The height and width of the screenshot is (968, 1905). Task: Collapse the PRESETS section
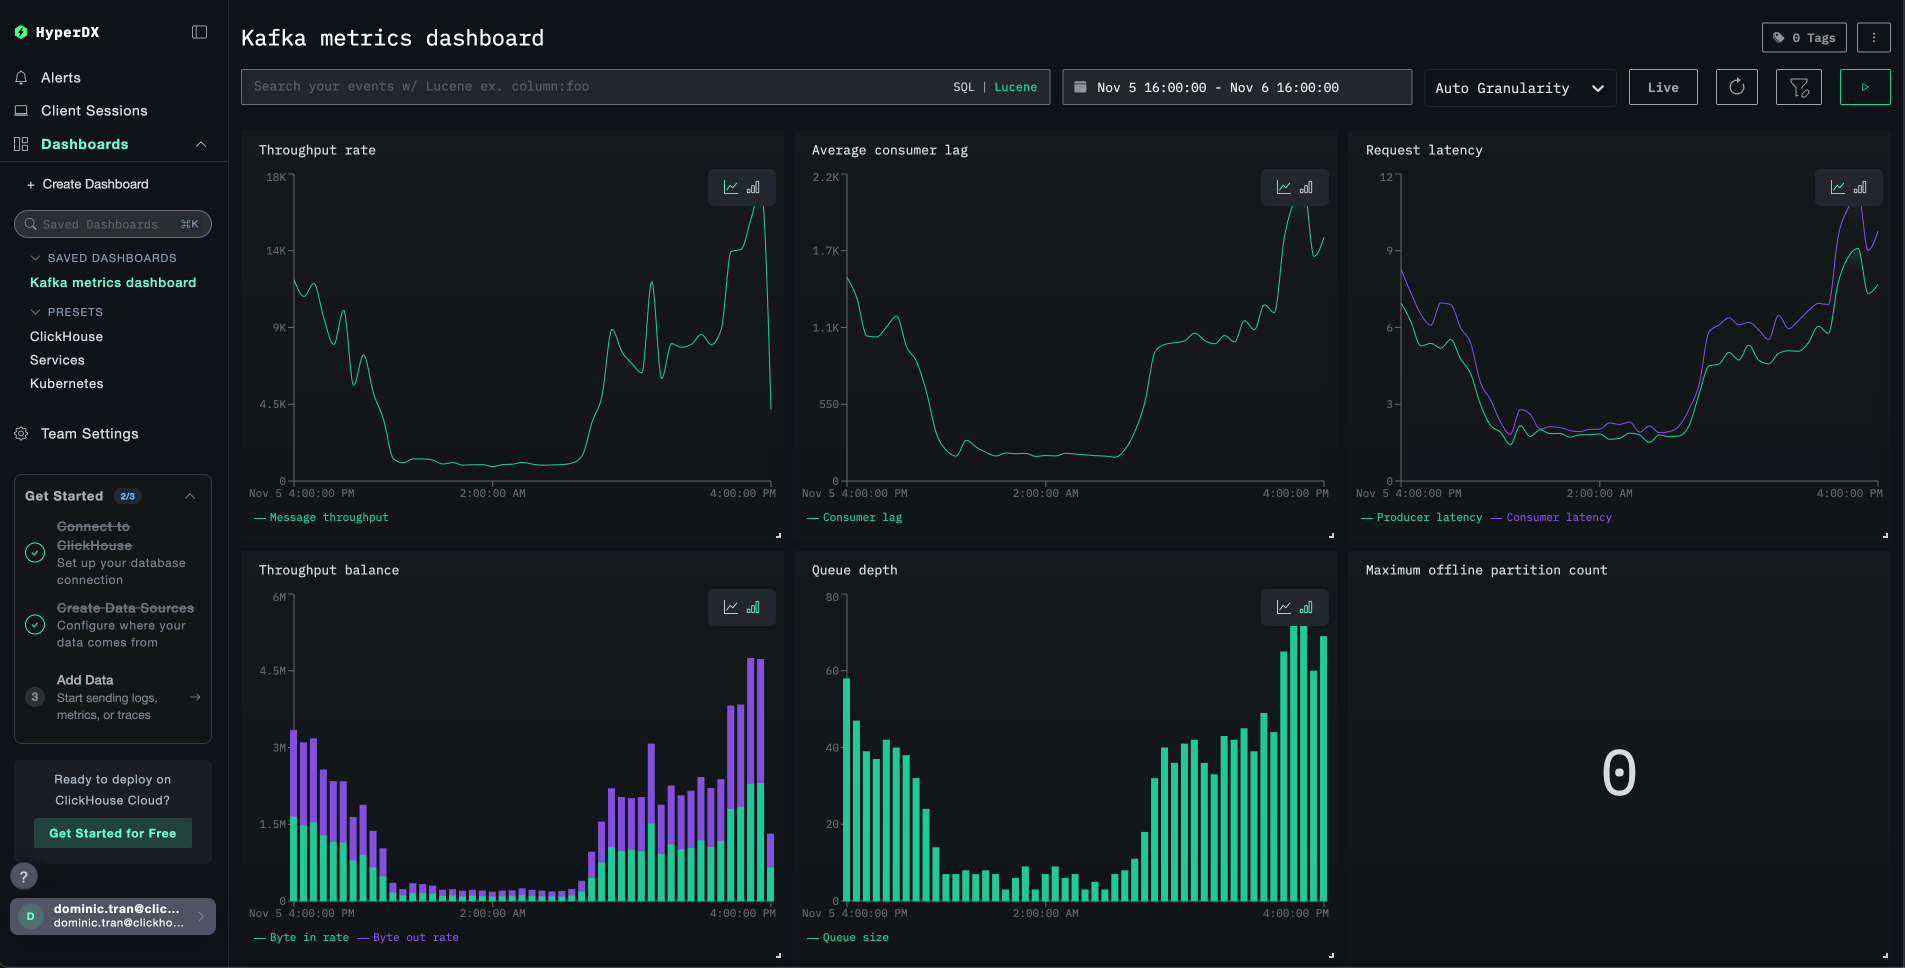(x=34, y=311)
